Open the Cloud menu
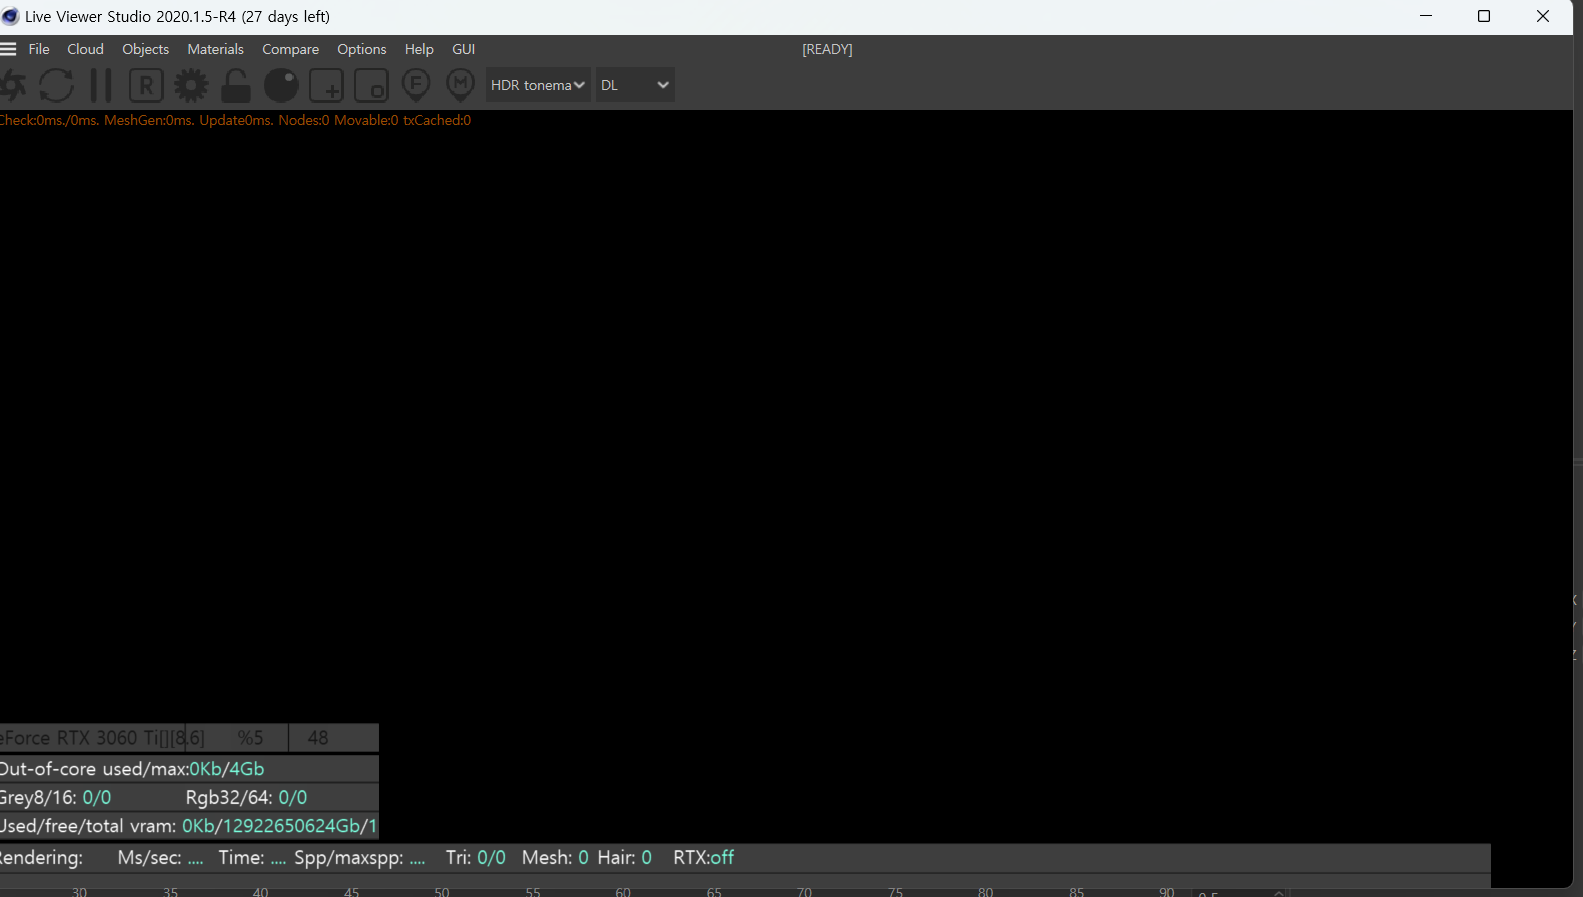Viewport: 1583px width, 897px height. point(85,49)
